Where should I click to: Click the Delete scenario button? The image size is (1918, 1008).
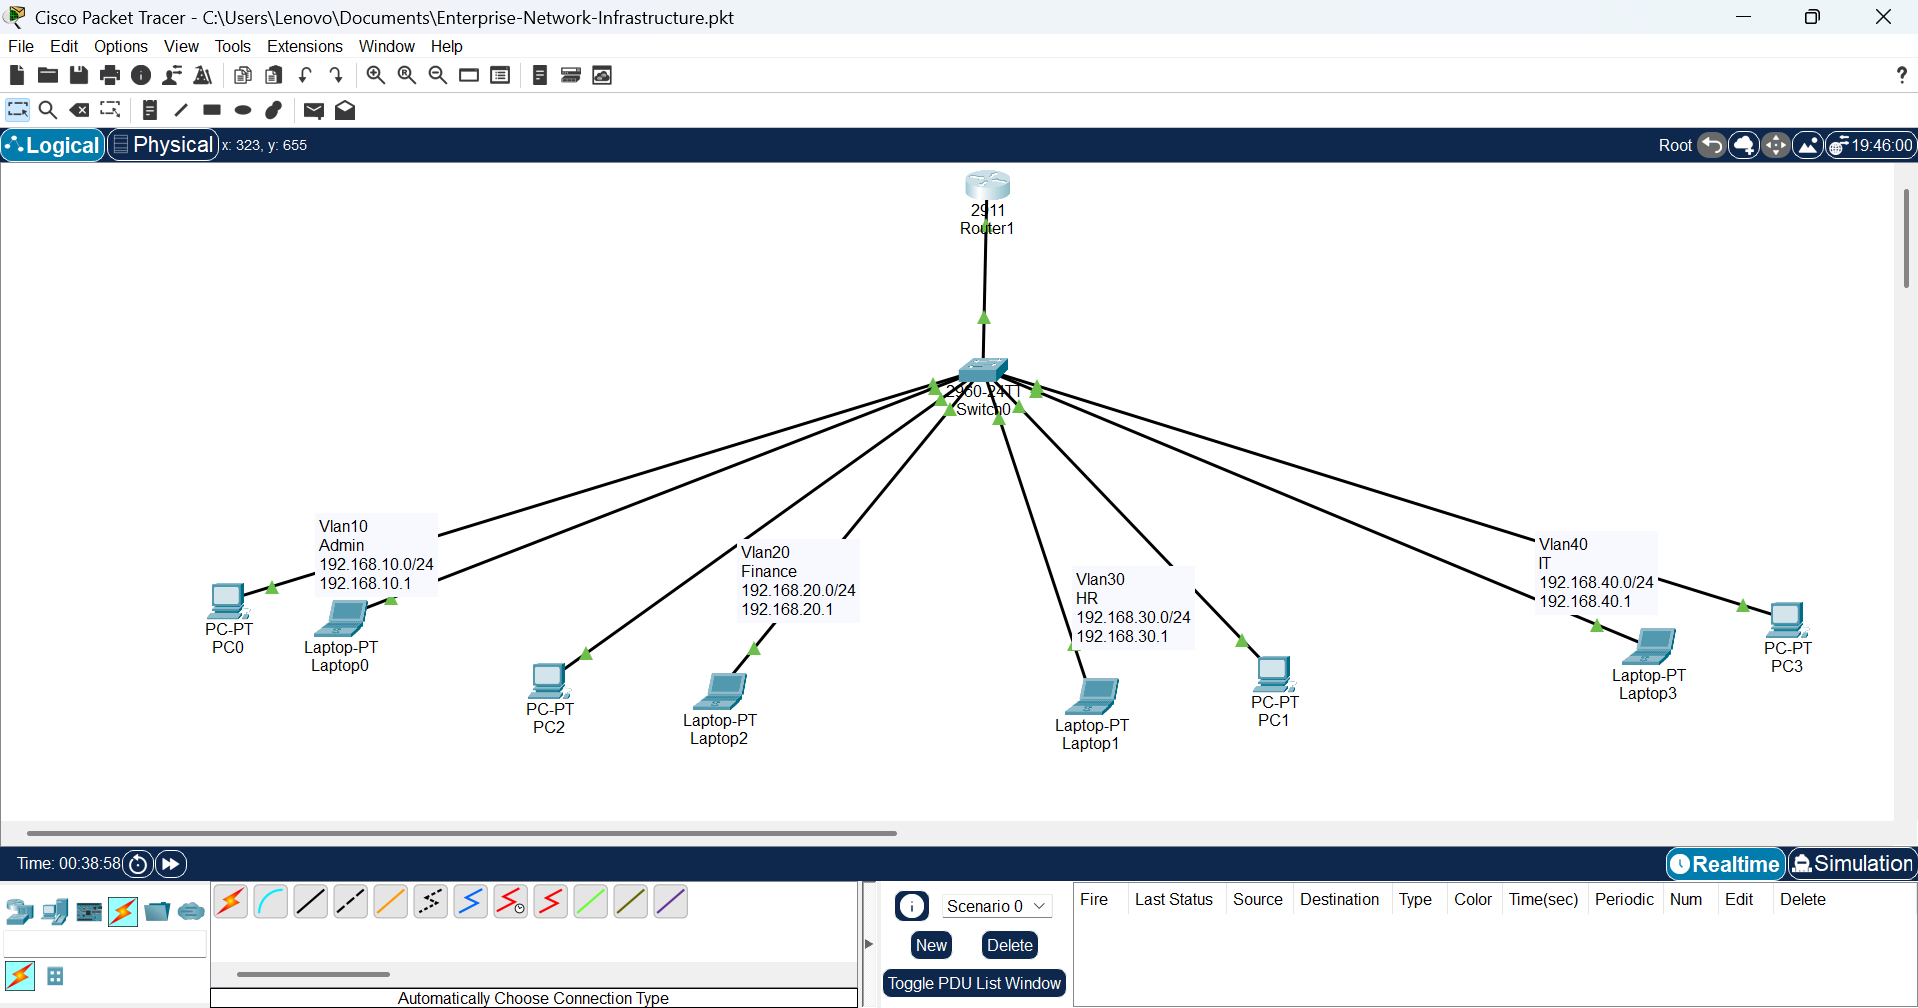(x=1010, y=945)
